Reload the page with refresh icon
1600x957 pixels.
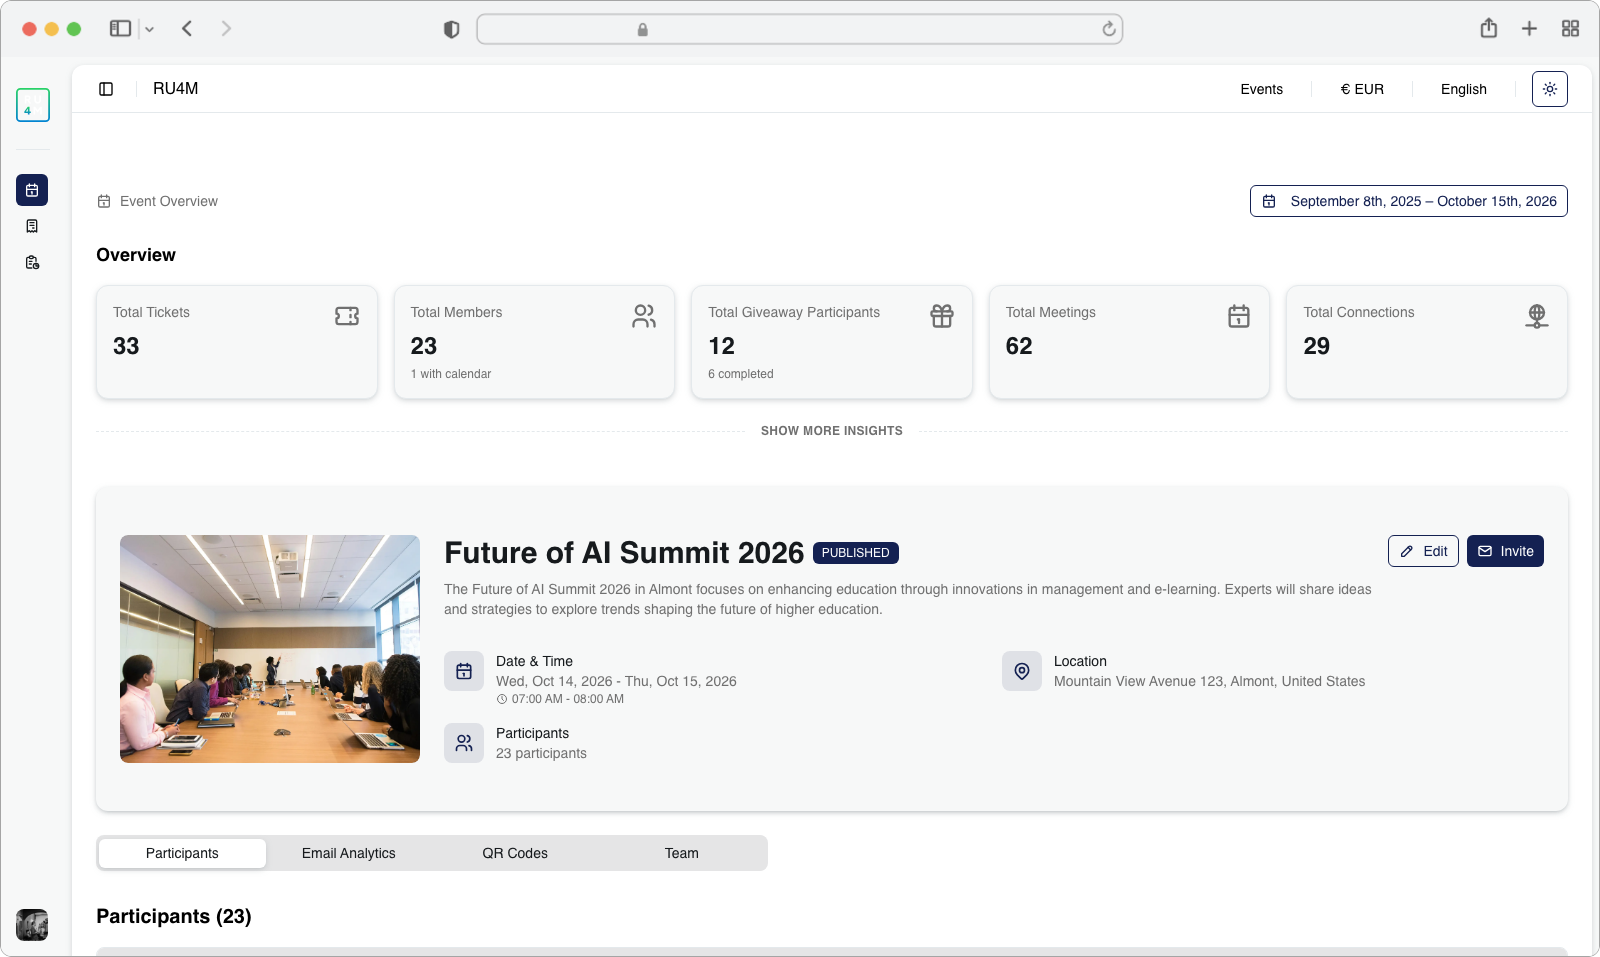coord(1108,29)
